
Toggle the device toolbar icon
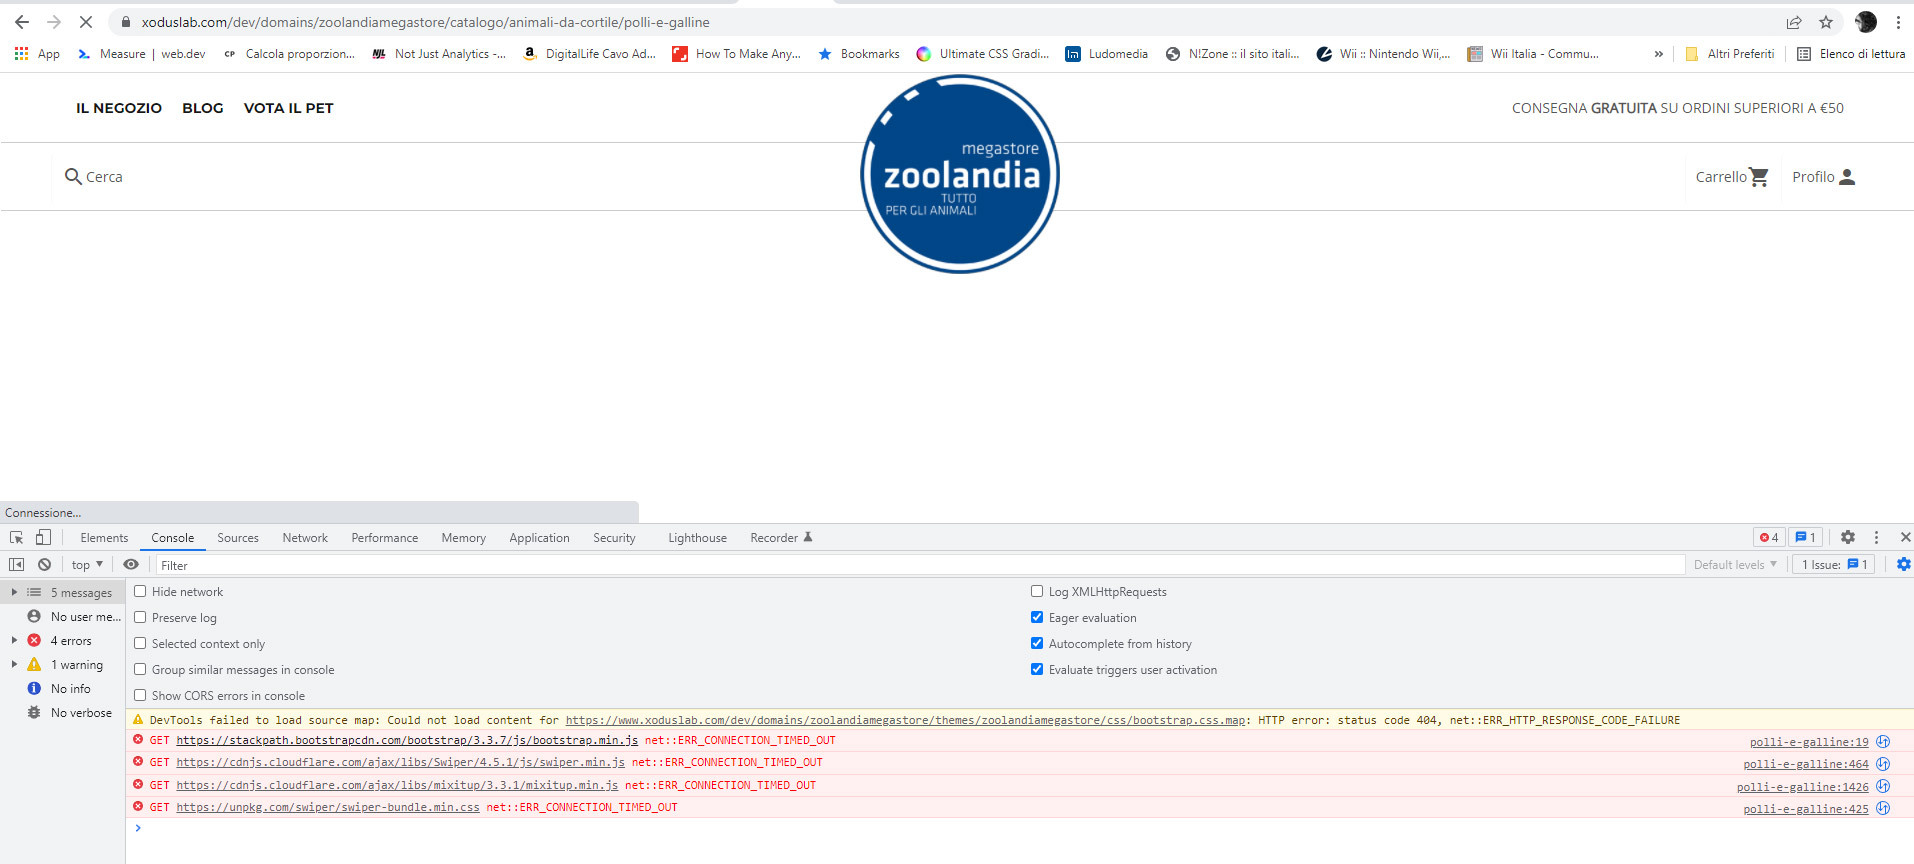tap(43, 538)
